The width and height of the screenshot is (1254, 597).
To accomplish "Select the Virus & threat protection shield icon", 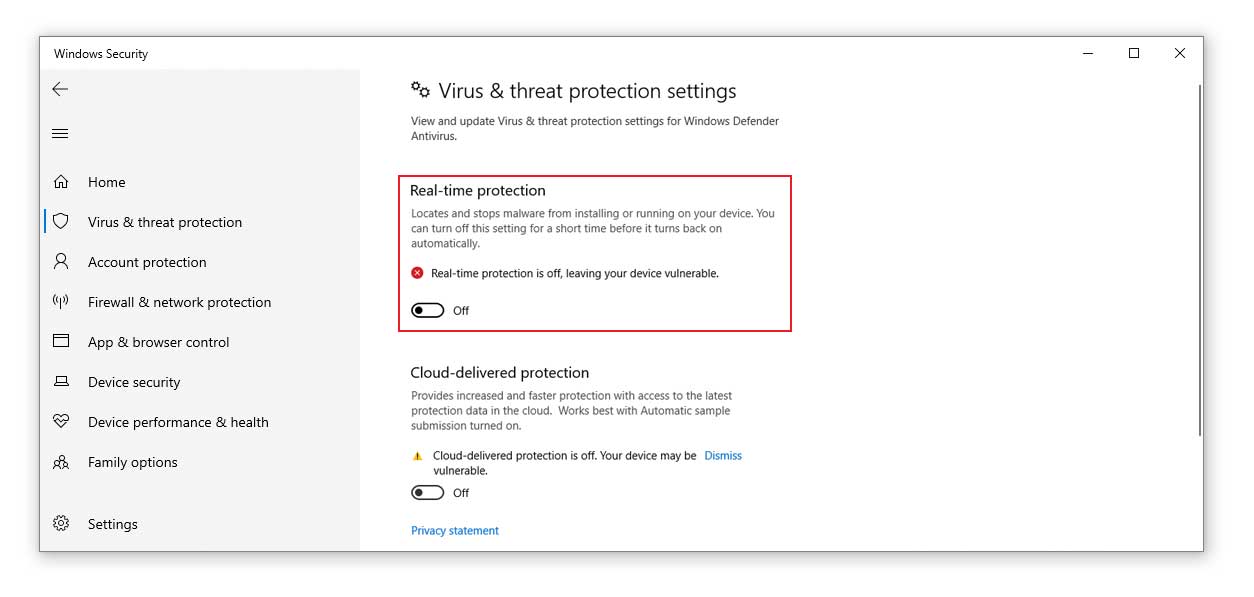I will 61,222.
